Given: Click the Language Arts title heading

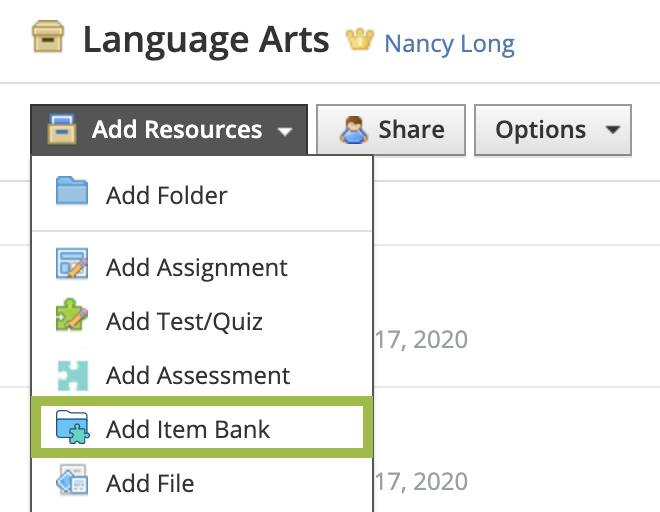Looking at the screenshot, I should [x=206, y=40].
